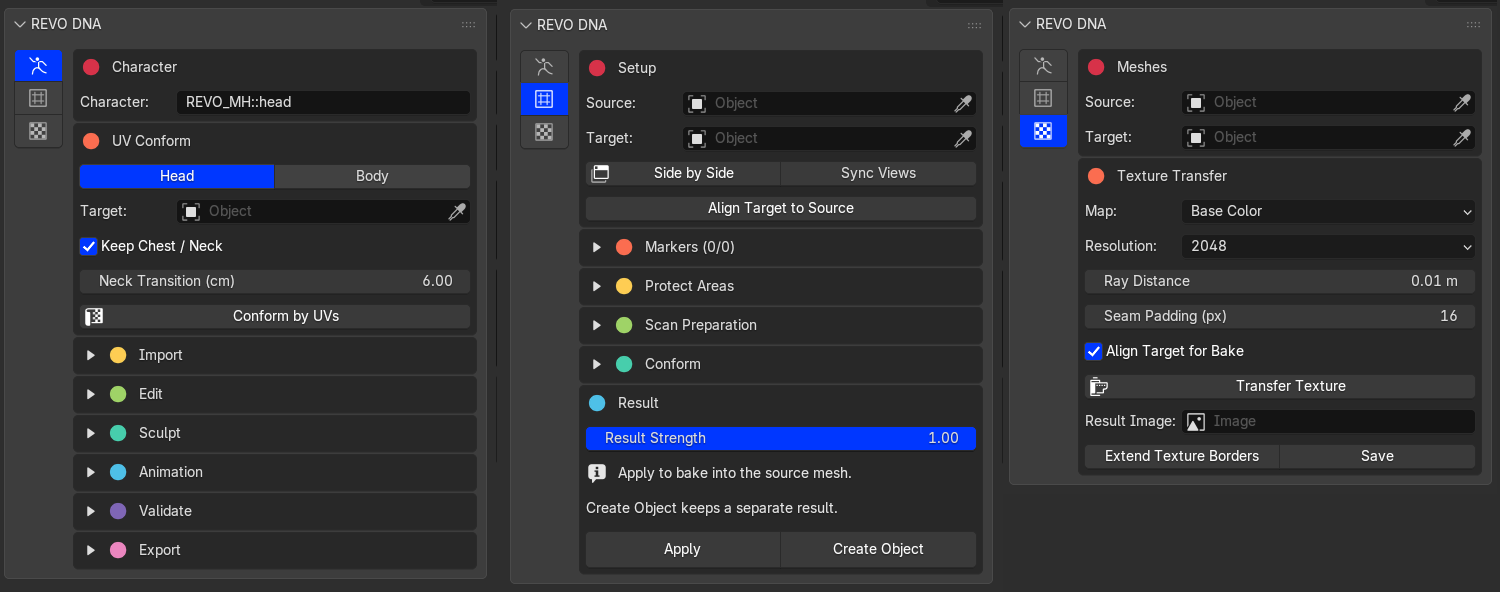The width and height of the screenshot is (1500, 592).
Task: Click Conform by UVs icon
Action: (x=94, y=316)
